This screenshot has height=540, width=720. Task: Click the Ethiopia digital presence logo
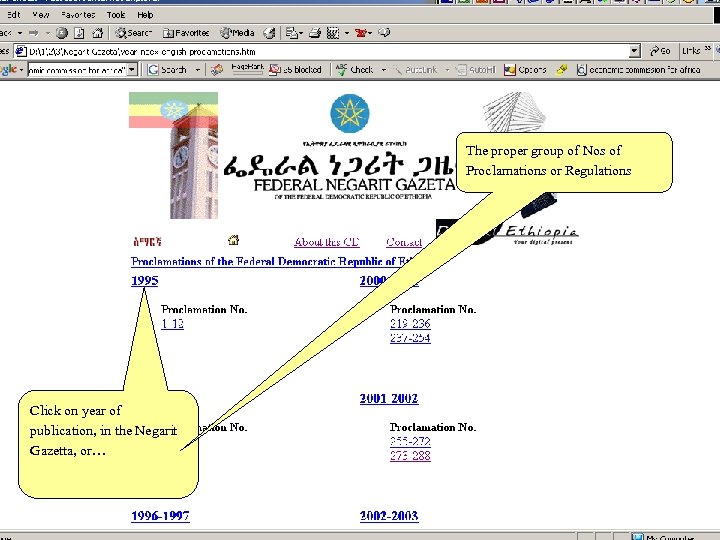[x=507, y=232]
